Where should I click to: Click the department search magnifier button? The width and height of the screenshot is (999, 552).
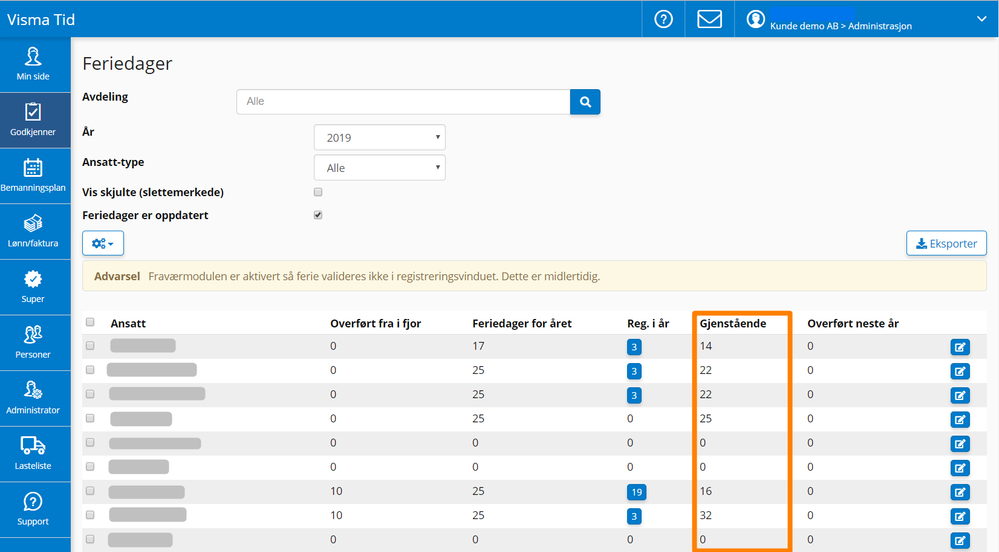point(585,101)
